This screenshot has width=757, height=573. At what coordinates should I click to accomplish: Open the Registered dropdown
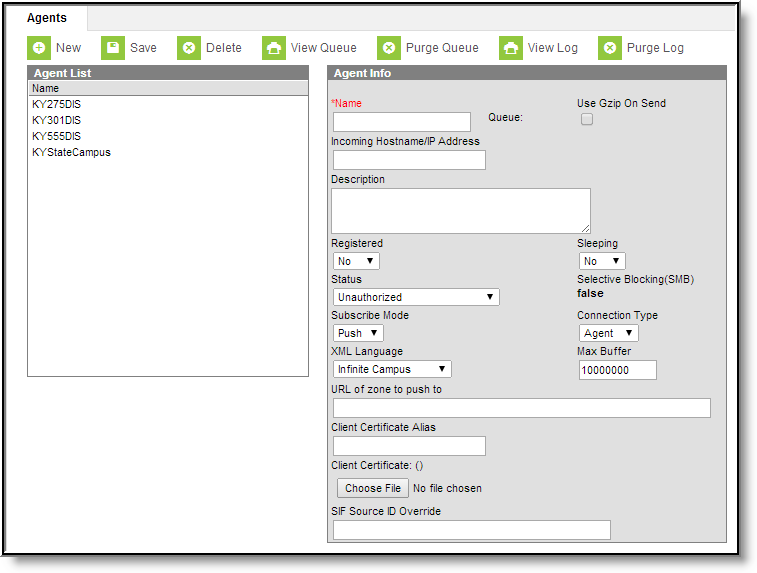tap(356, 261)
